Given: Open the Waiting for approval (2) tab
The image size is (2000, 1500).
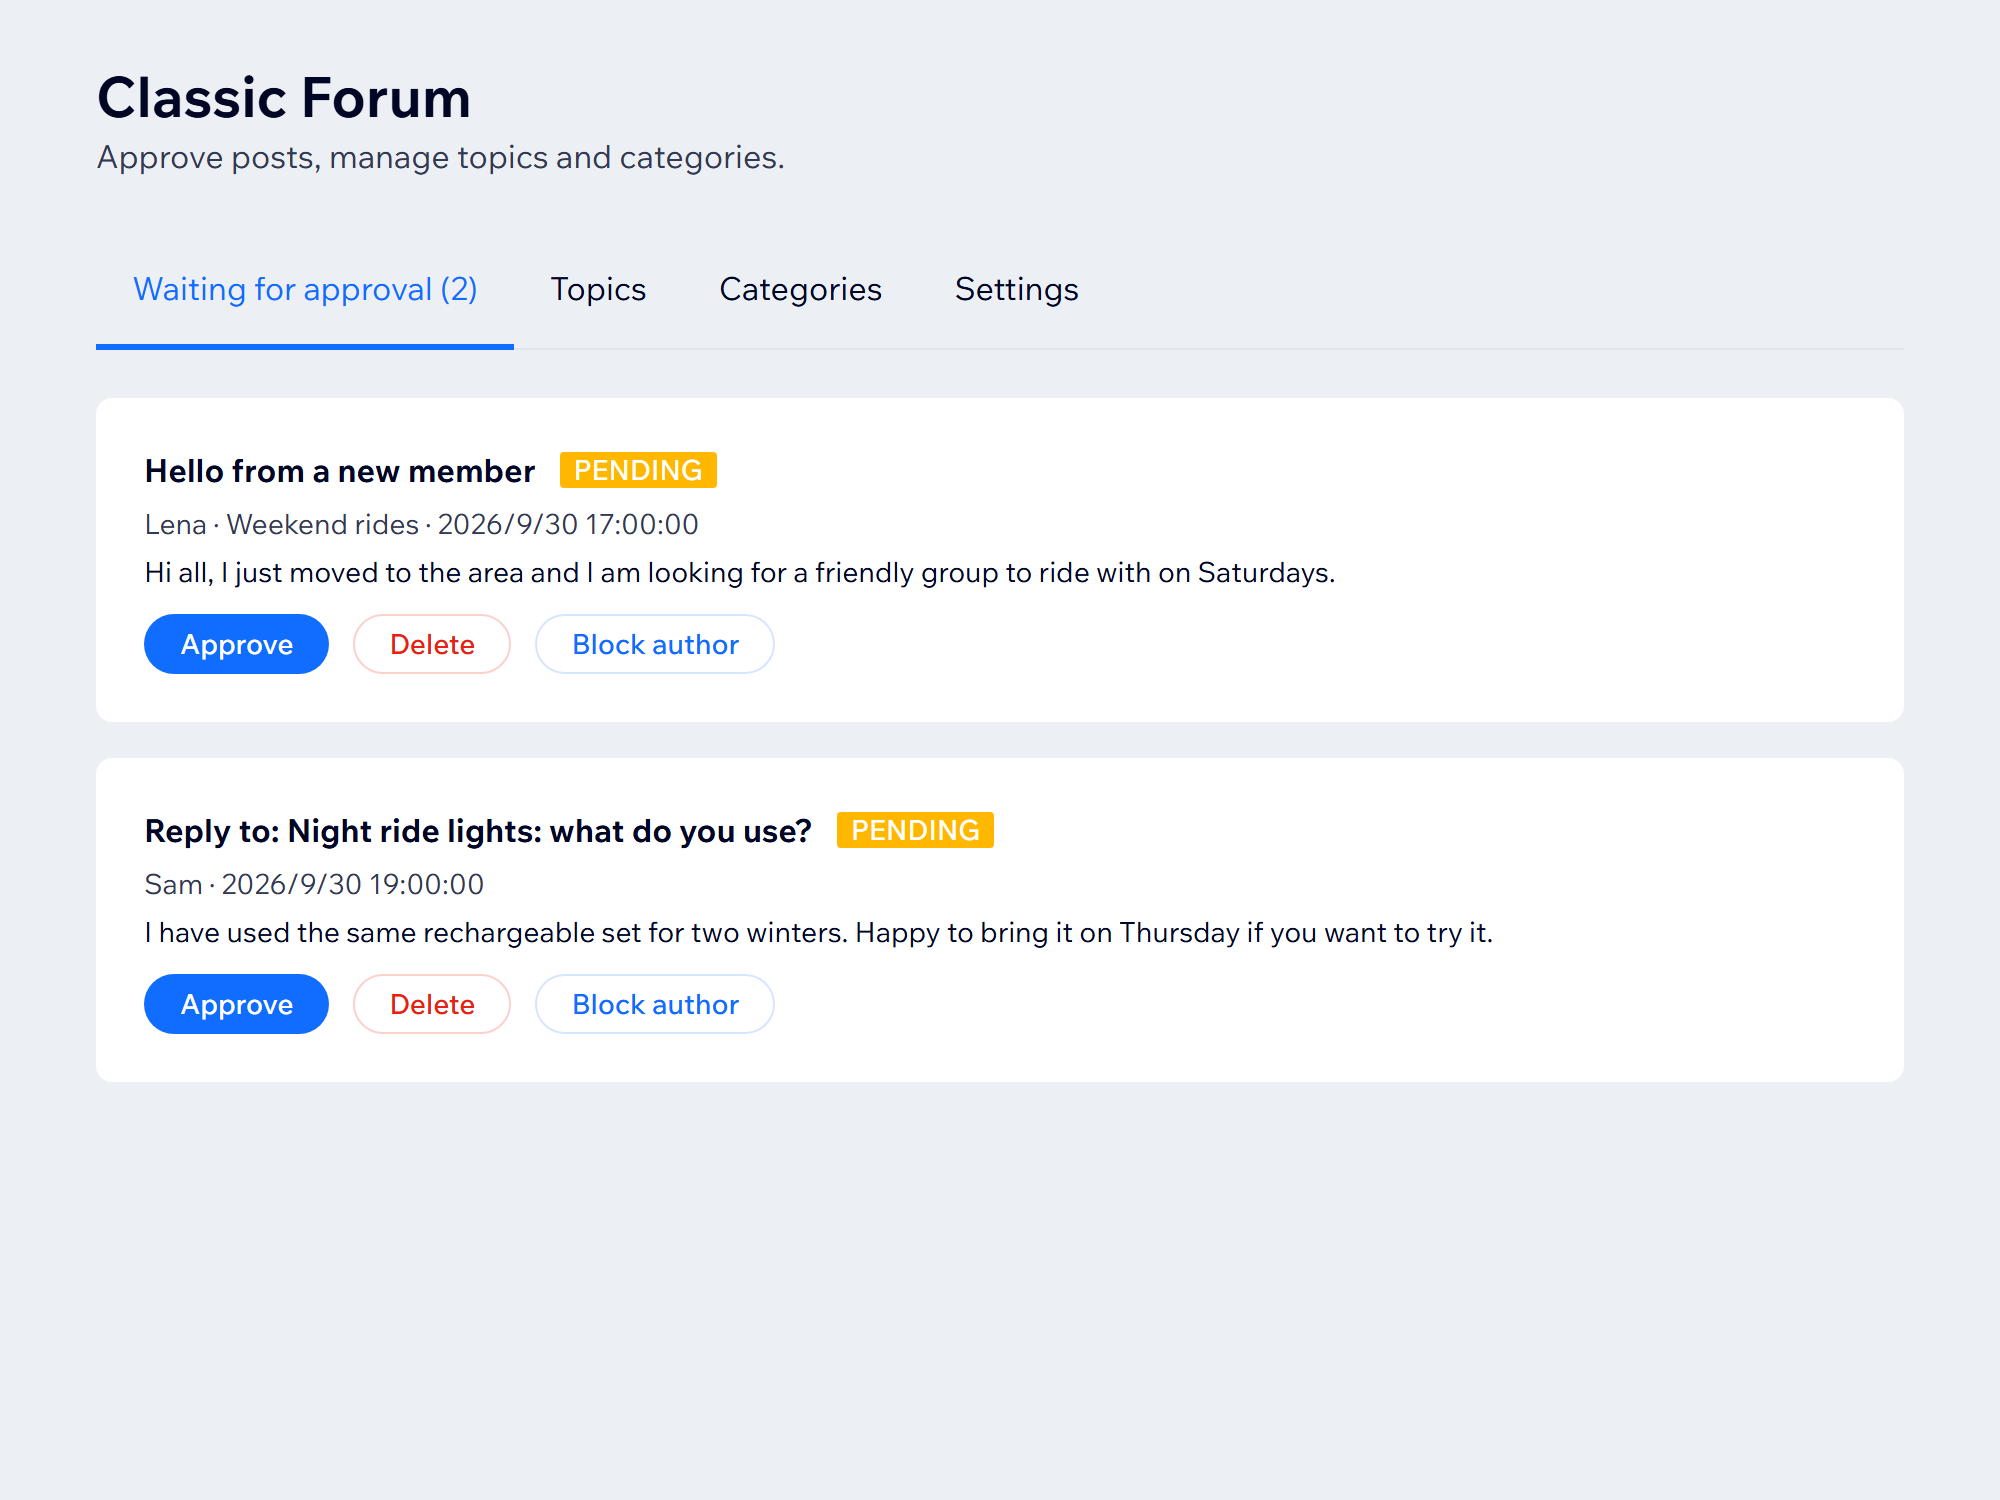Looking at the screenshot, I should click(305, 290).
